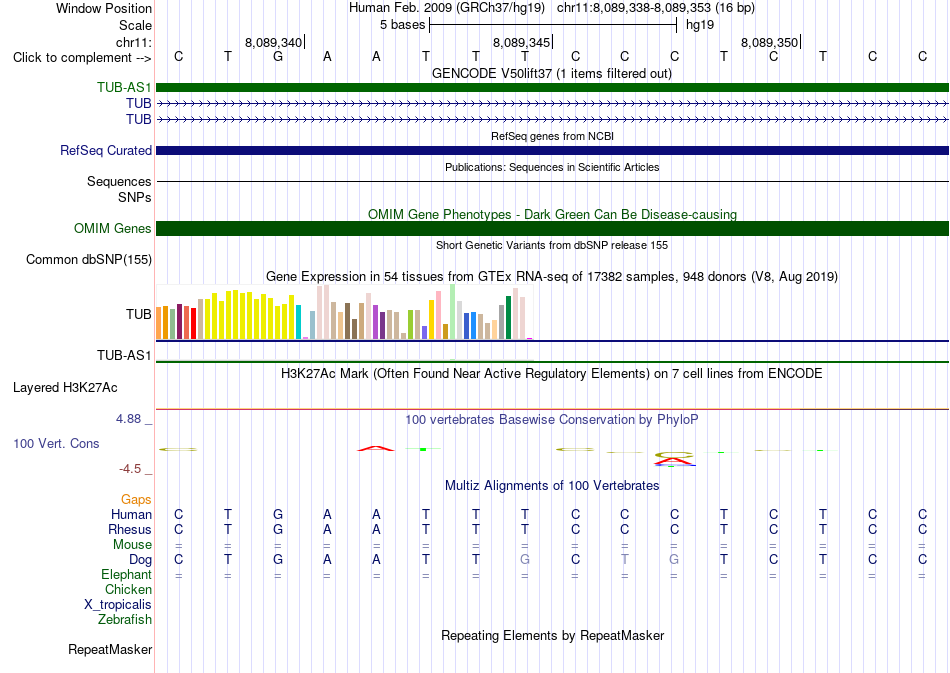Click the '5 bases' scale bar label
Image resolution: width=950 pixels, height=673 pixels.
click(x=402, y=25)
